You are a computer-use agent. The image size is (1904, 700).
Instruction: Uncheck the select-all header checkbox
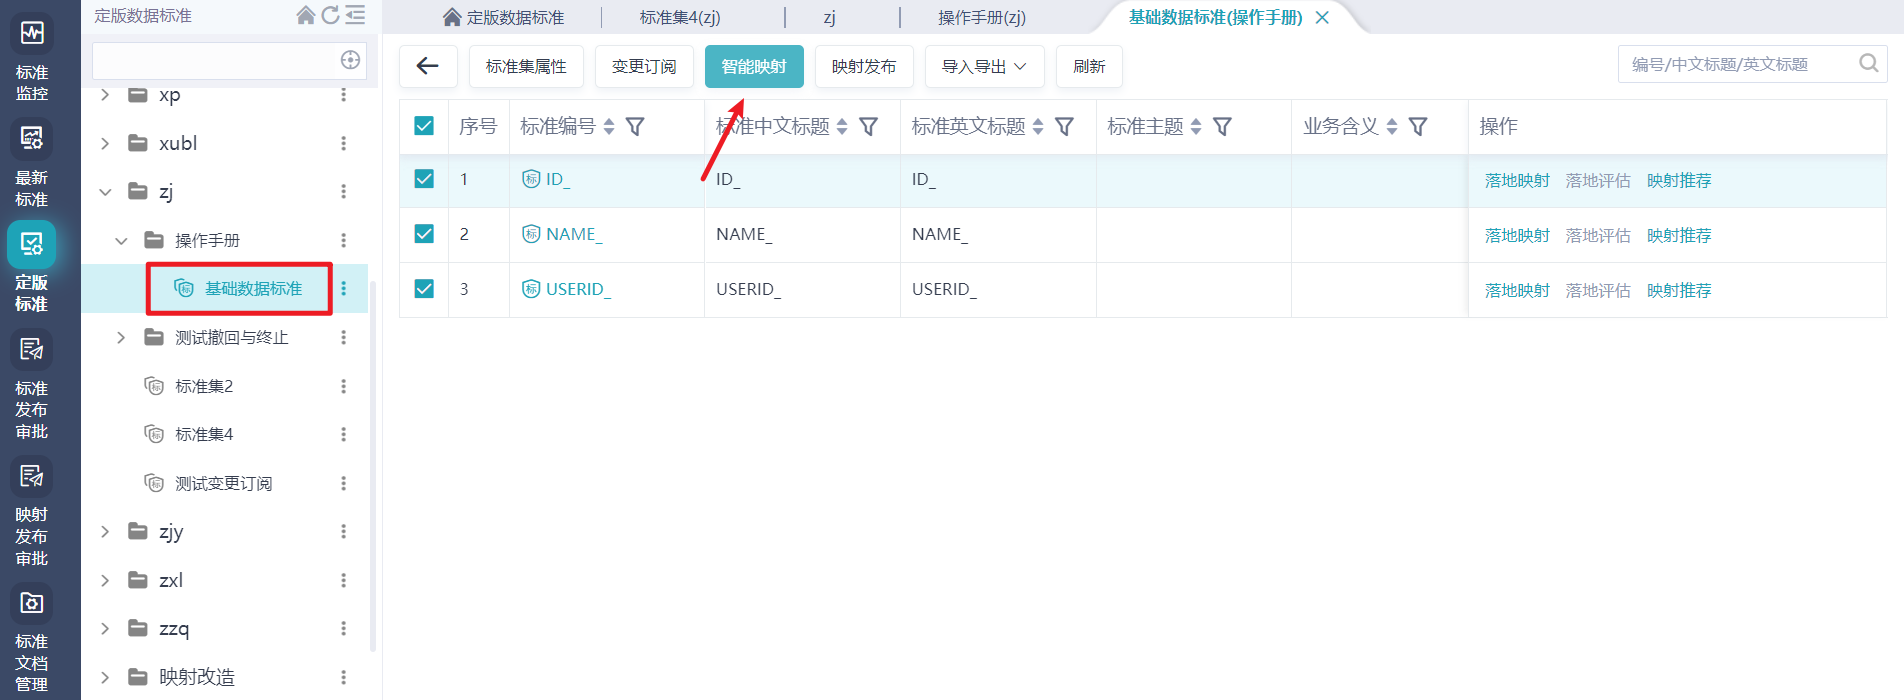pos(424,126)
